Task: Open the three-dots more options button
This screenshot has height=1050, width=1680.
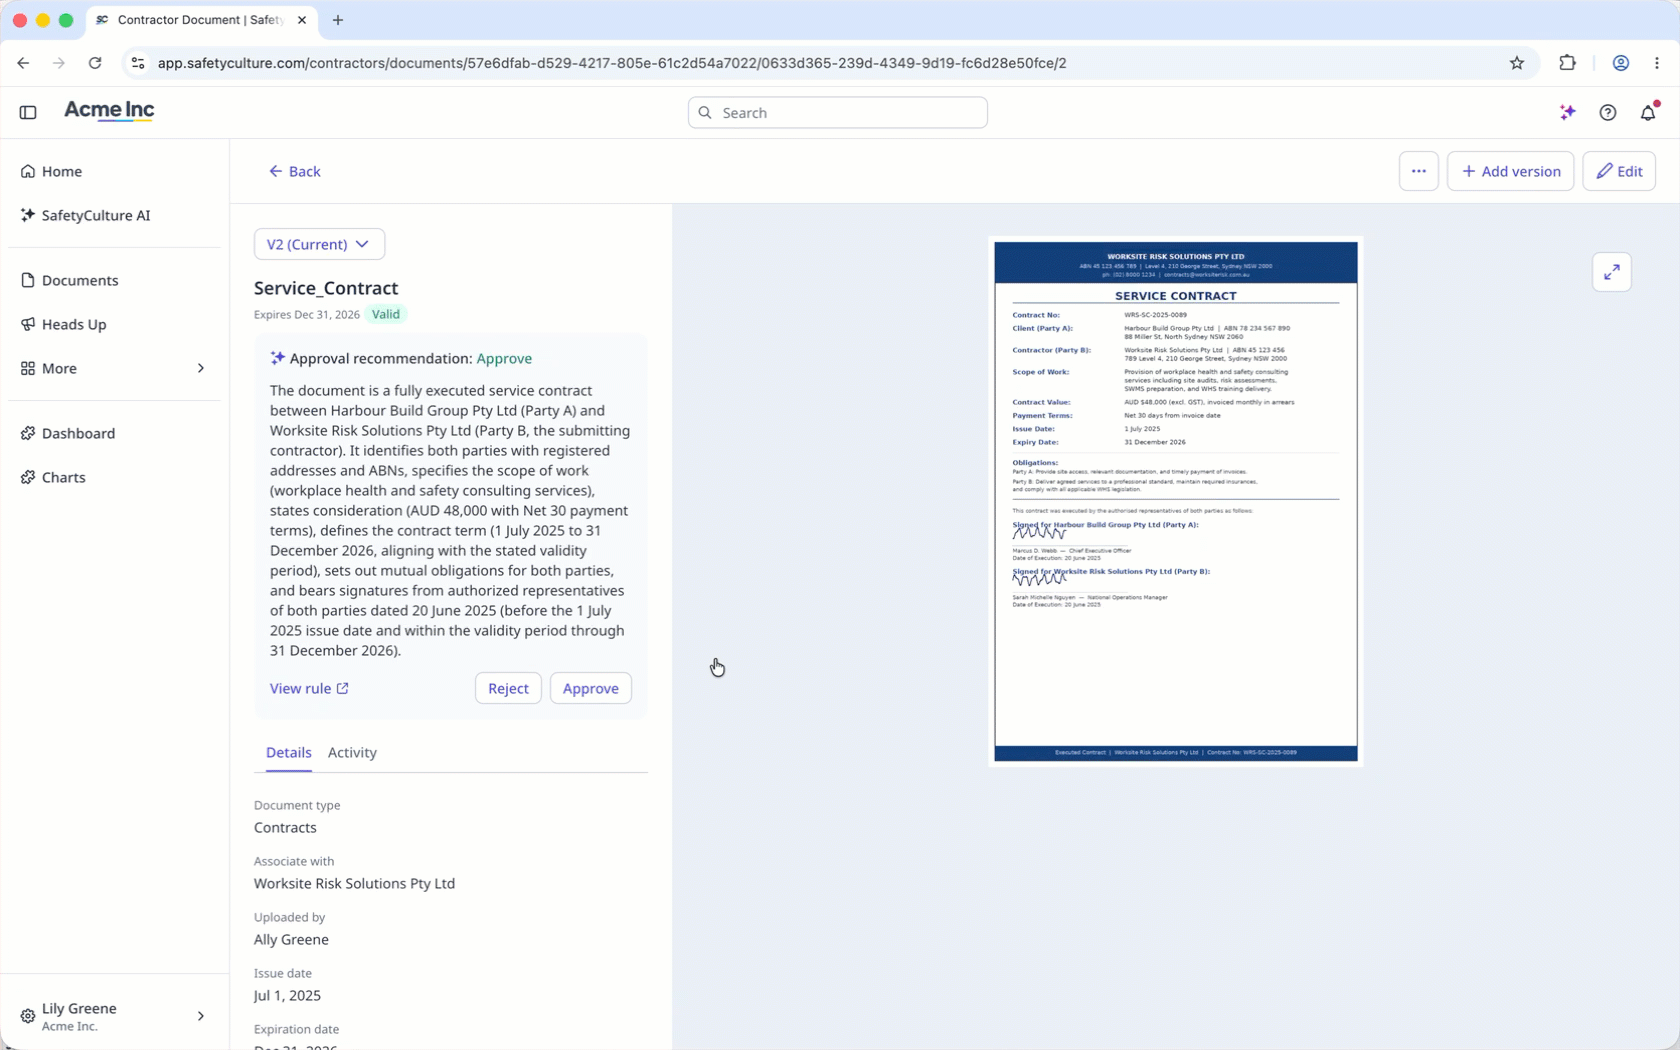Action: [x=1418, y=171]
